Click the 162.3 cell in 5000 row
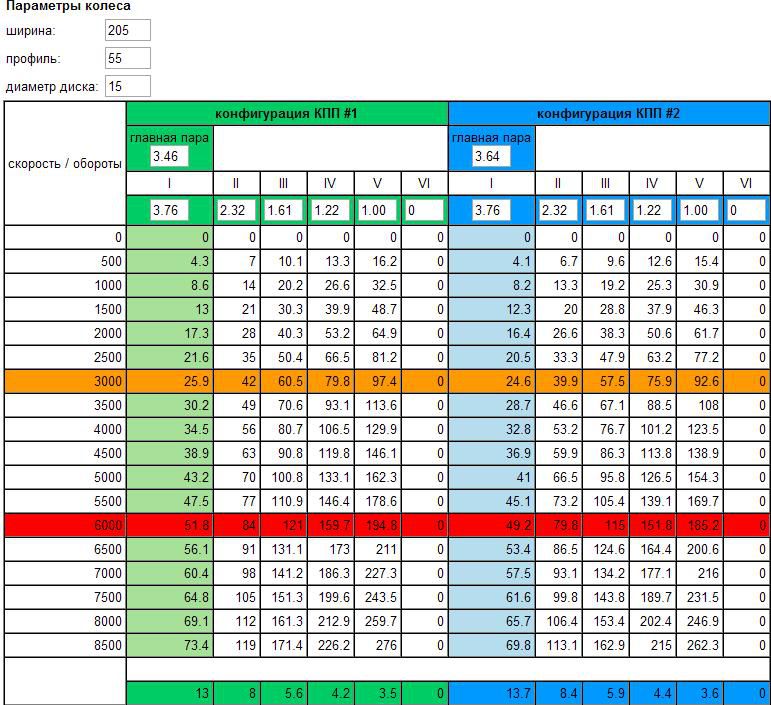 378,477
